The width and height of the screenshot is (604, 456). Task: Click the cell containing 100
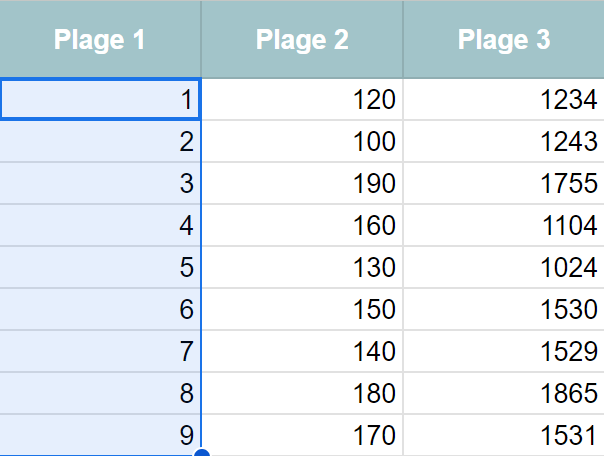(302, 141)
